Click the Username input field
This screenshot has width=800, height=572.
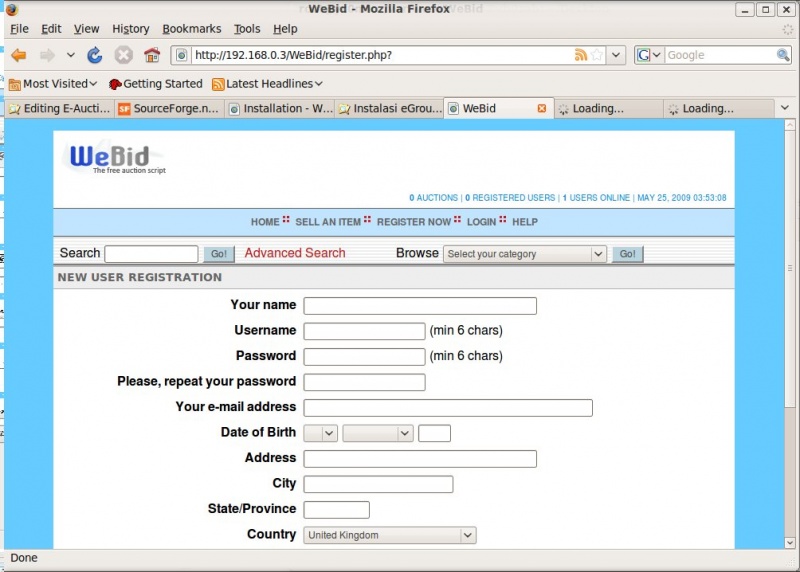(x=364, y=331)
